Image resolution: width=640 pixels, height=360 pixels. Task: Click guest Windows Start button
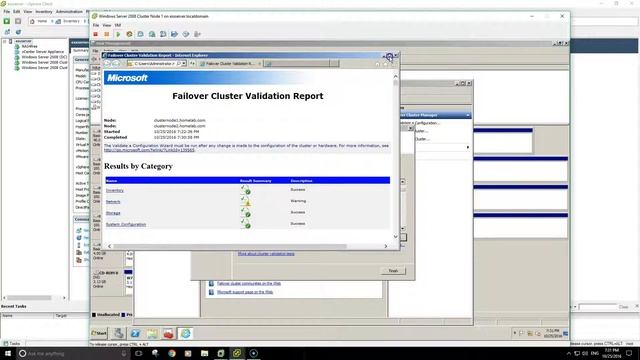pyautogui.click(x=99, y=333)
